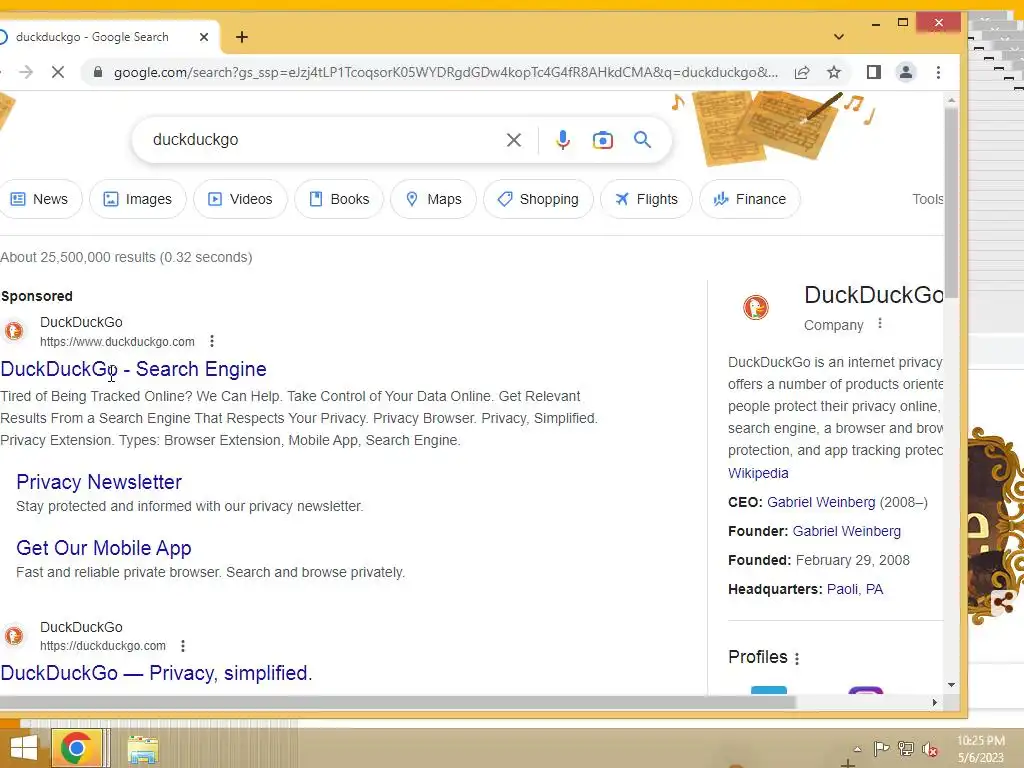Open File Explorer from the taskbar
The width and height of the screenshot is (1024, 768).
click(142, 750)
